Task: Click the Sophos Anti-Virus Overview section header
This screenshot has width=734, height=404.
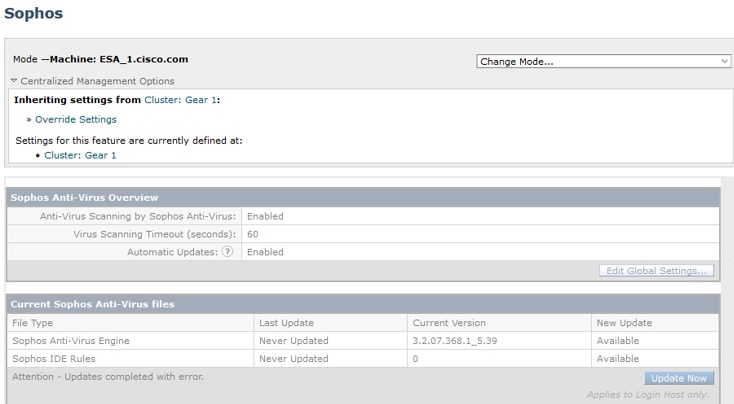Action: [84, 198]
